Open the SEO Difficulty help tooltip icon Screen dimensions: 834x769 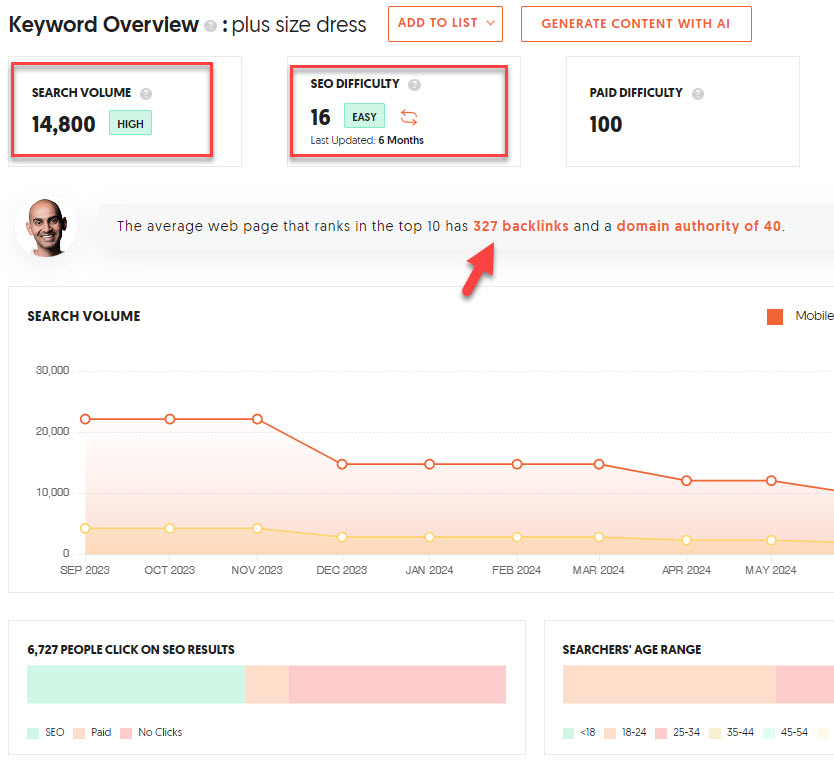(414, 85)
